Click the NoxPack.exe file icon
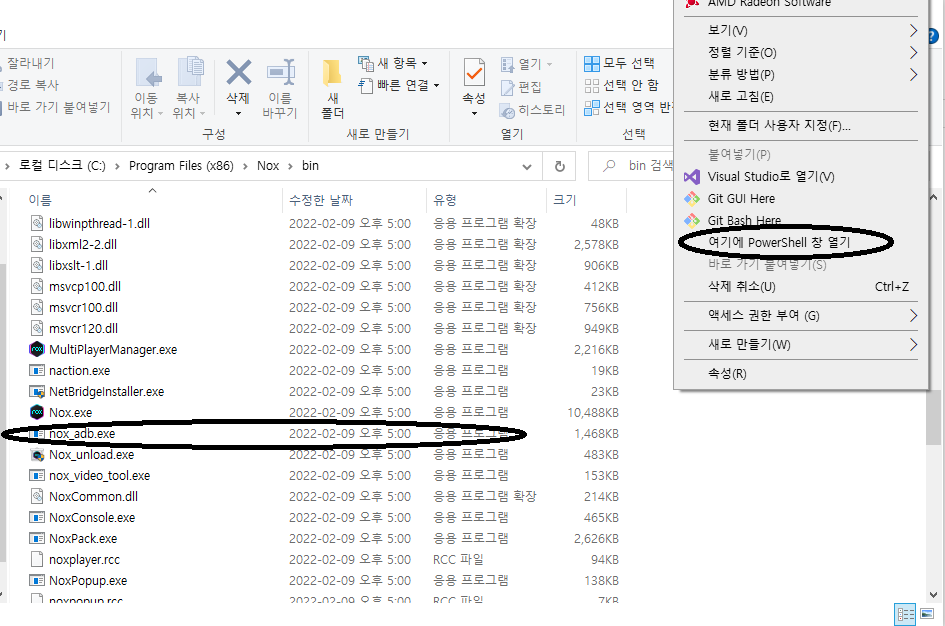Screen dimensions: 945x626 37,539
